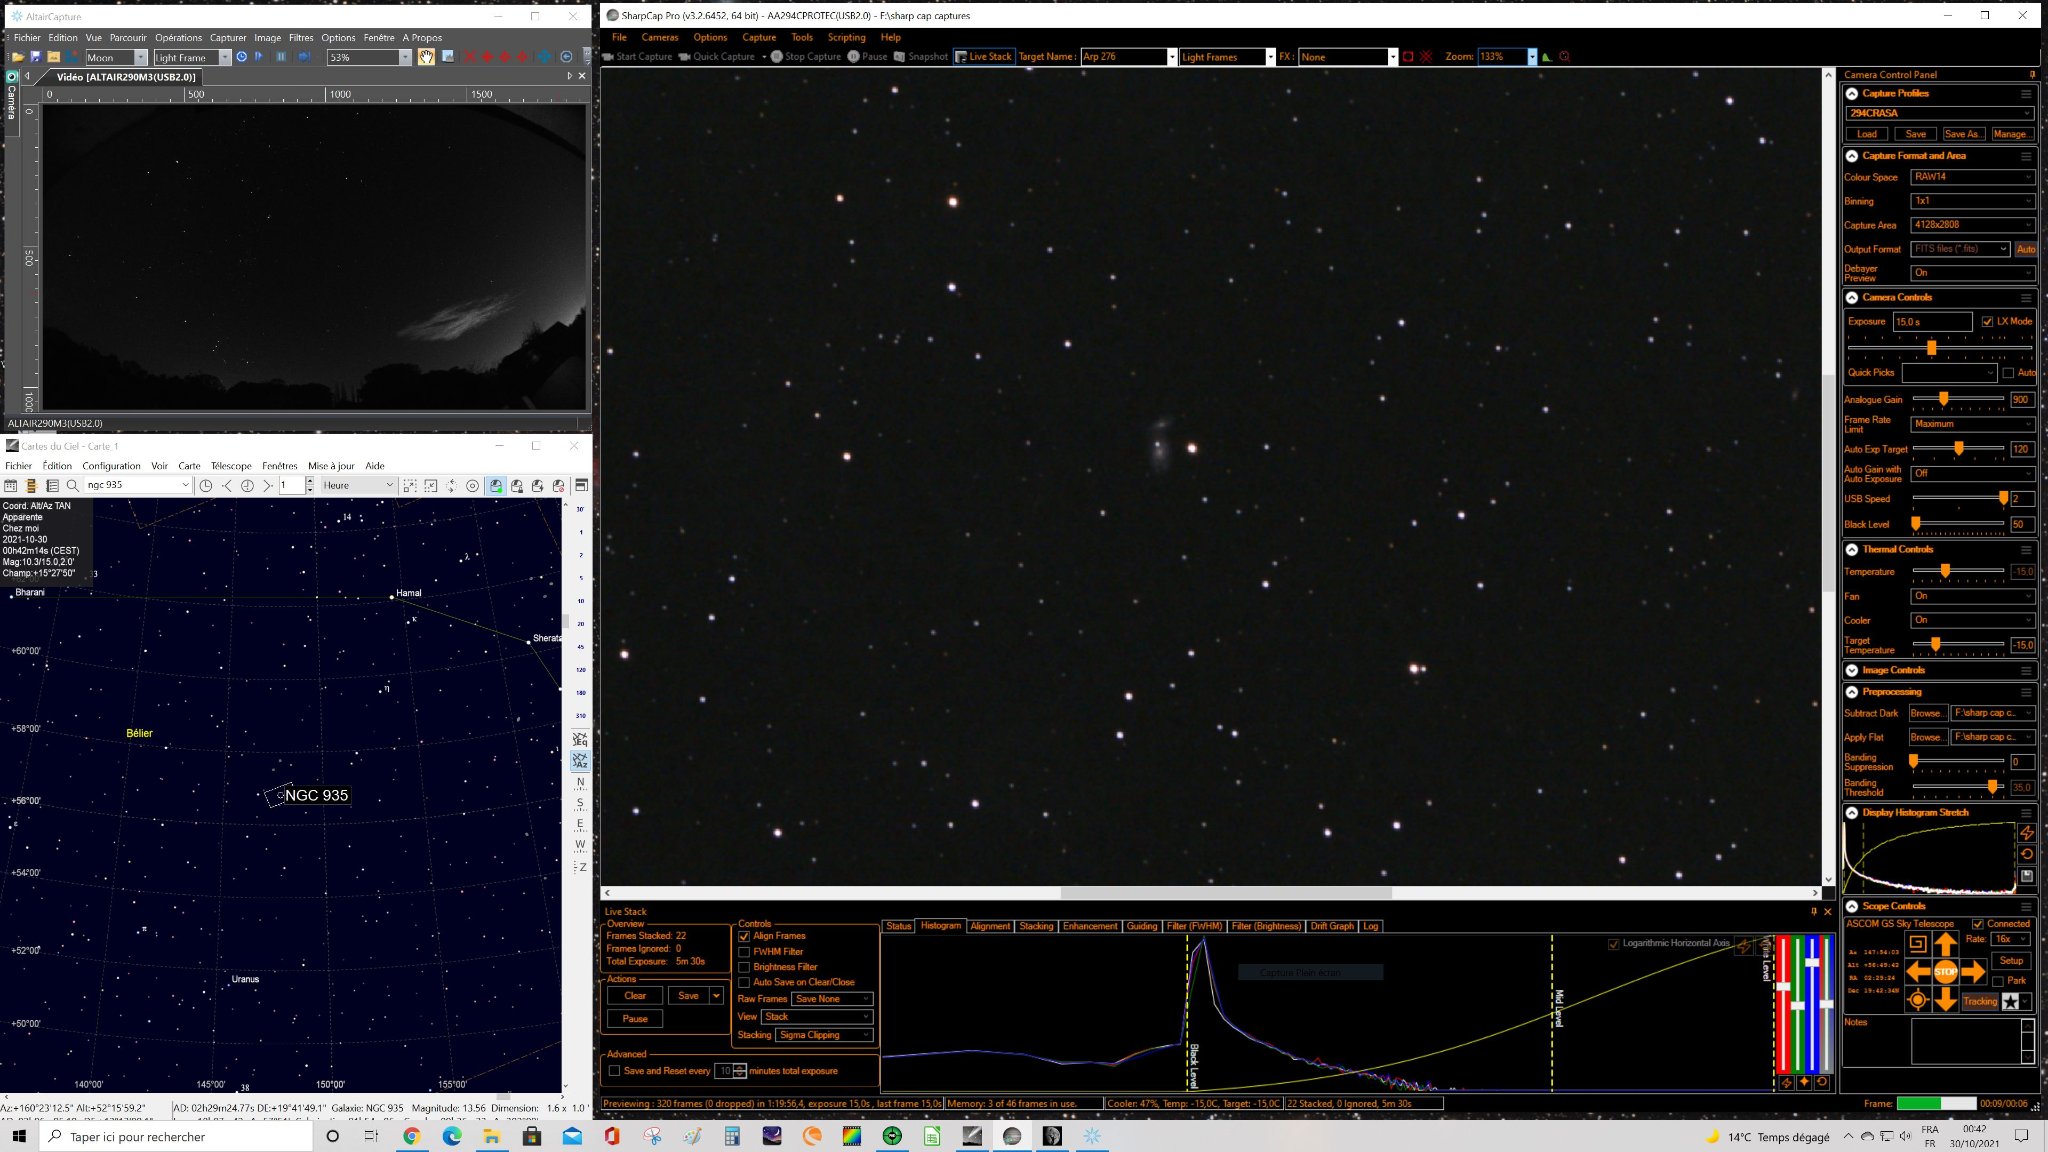Viewport: 2048px width, 1152px height.
Task: Toggle the Align Frames checkbox
Action: click(x=744, y=937)
